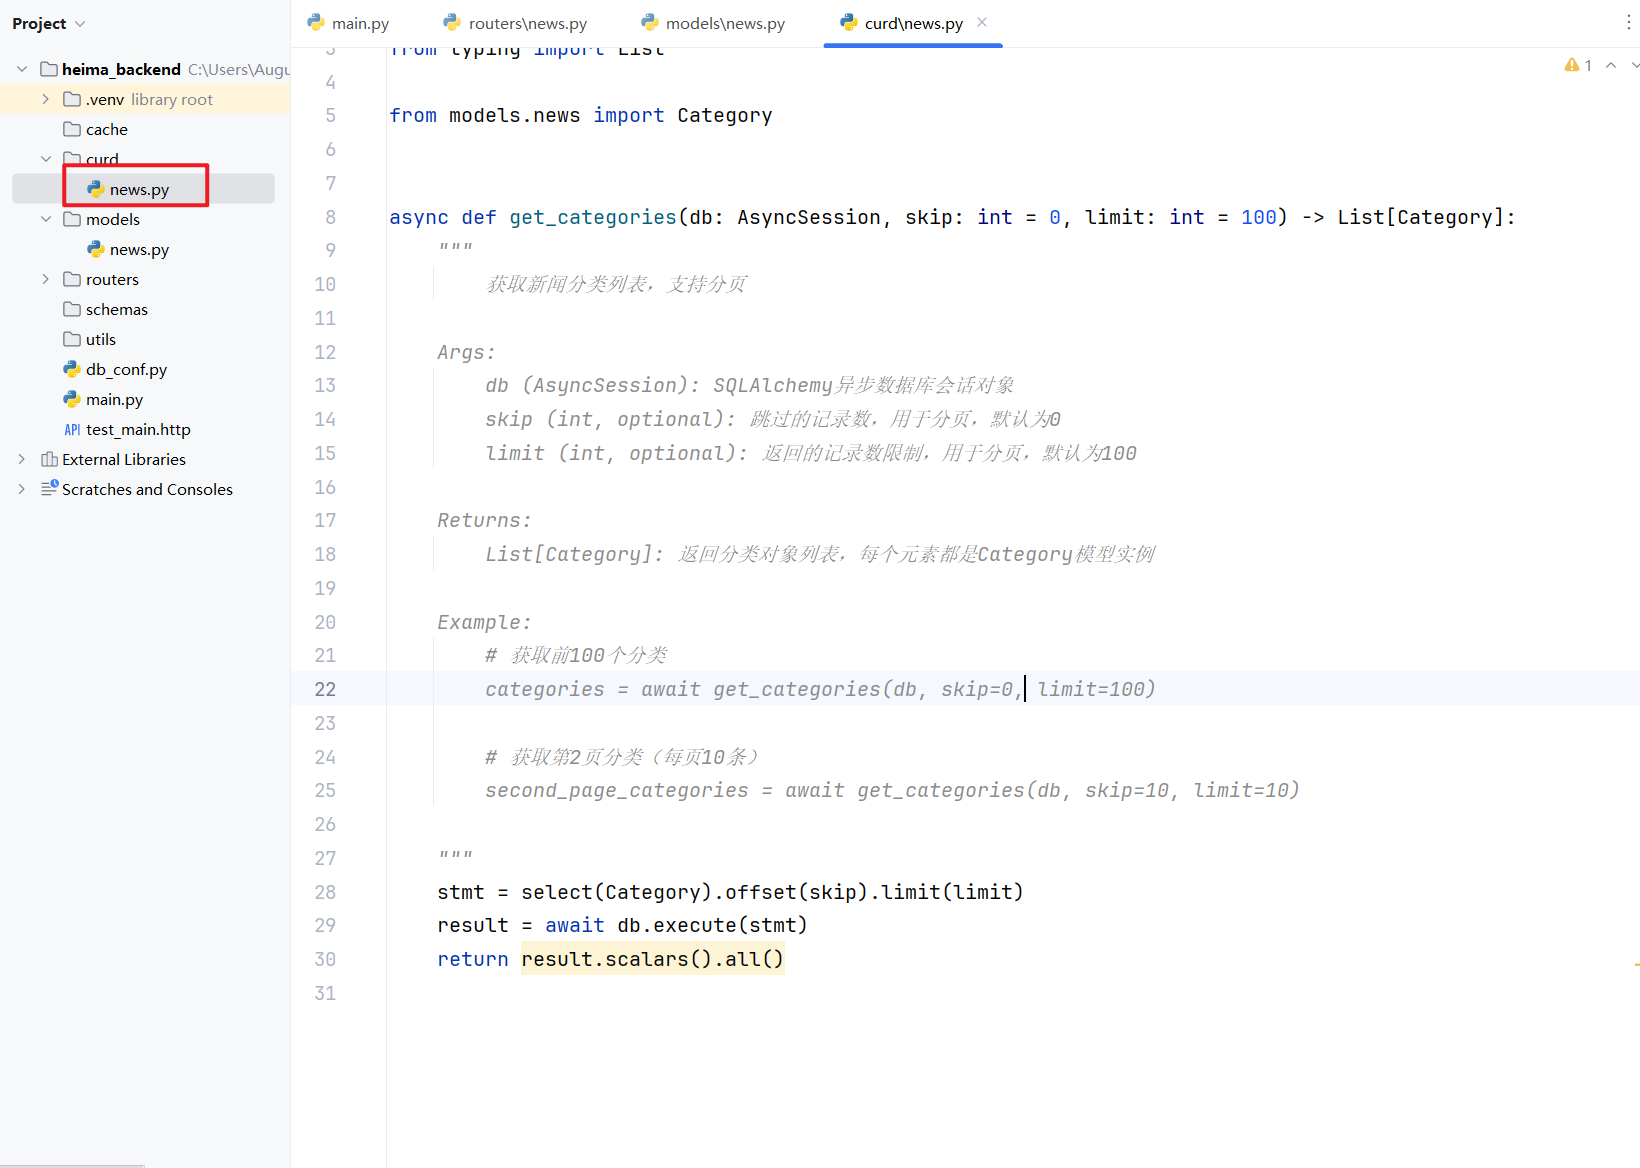1640x1168 pixels.
Task: Close the curd\news.py tab
Action: 982,22
